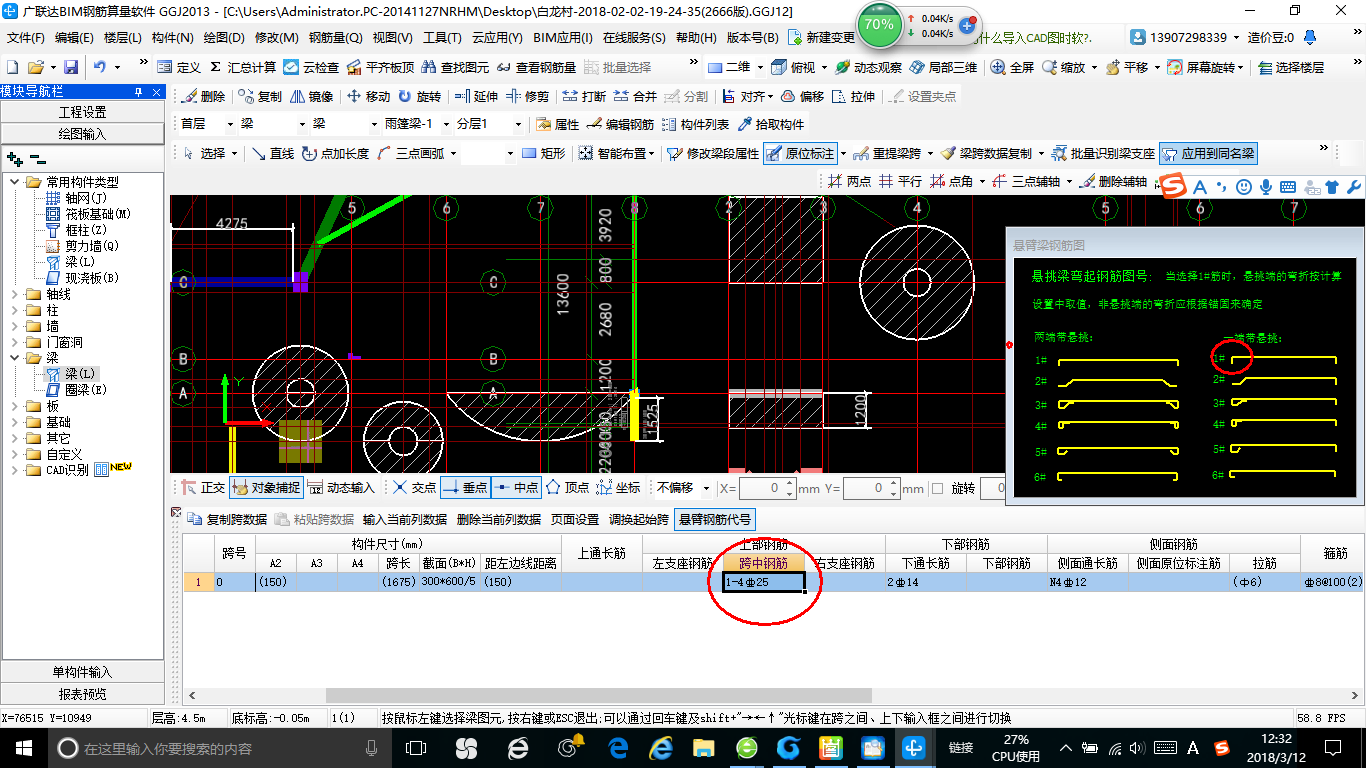This screenshot has height=768, width=1366.
Task: Click 复制跨数据 copy span data
Action: click(227, 519)
